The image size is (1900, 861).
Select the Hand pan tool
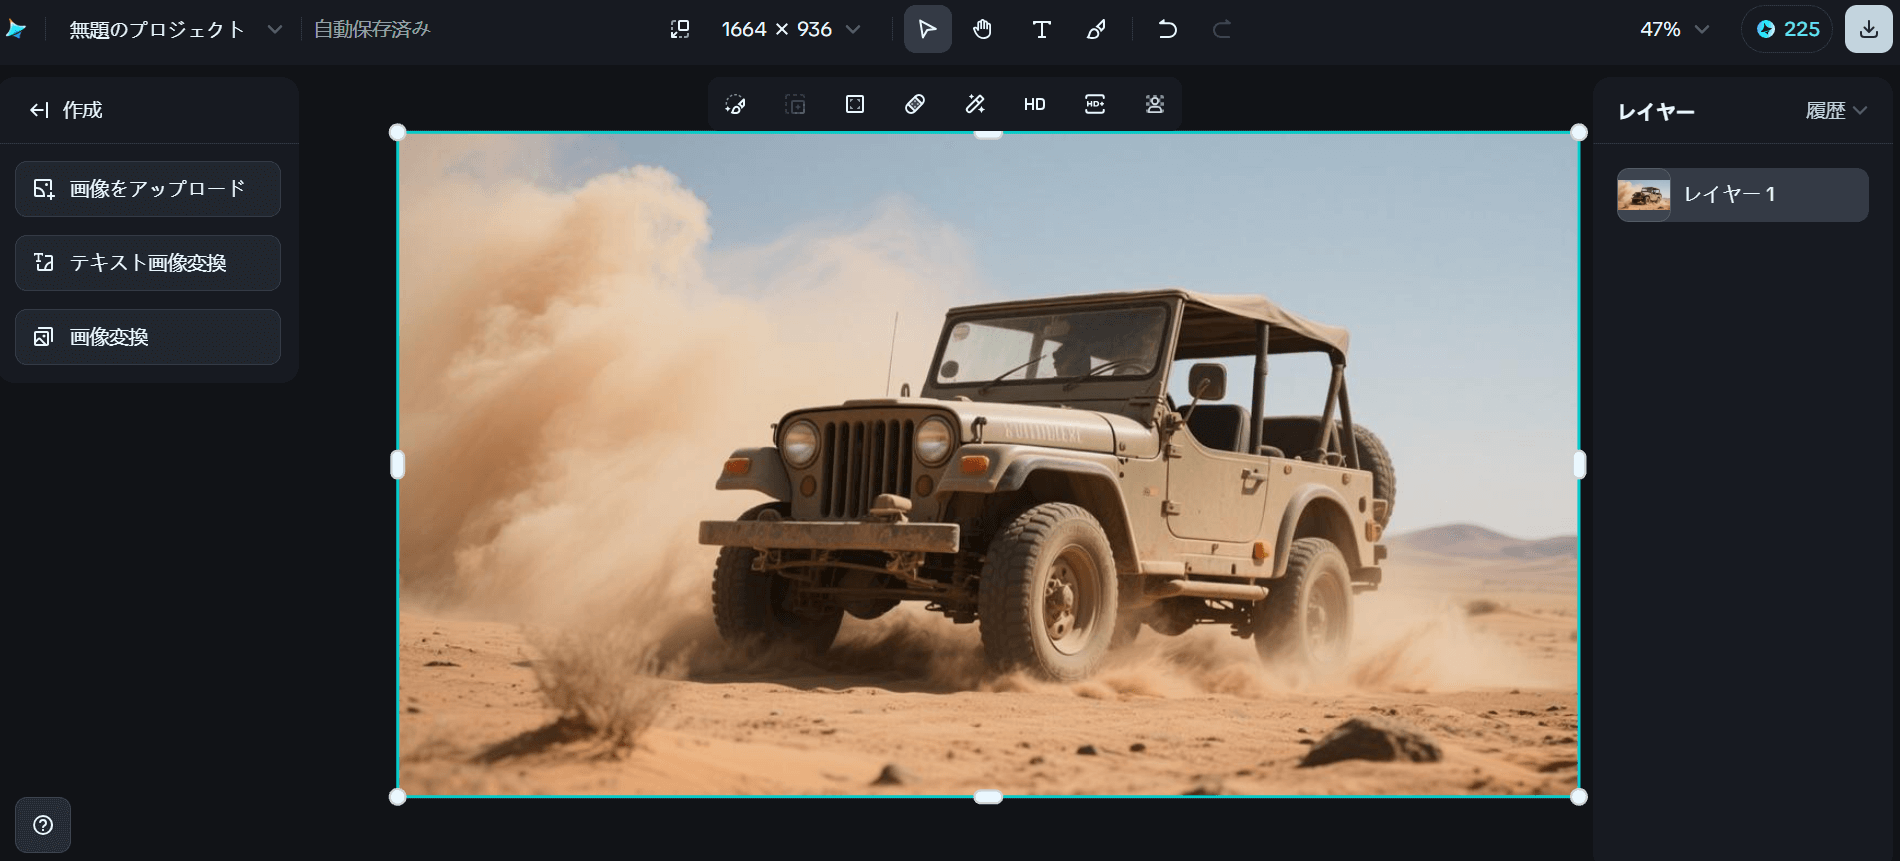[x=983, y=29]
